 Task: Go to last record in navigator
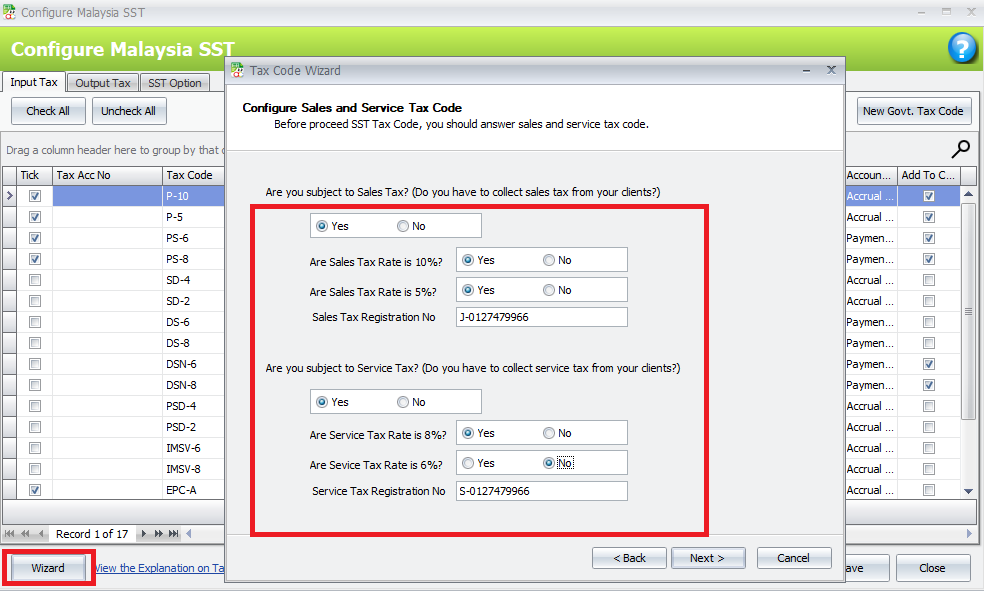coord(174,534)
